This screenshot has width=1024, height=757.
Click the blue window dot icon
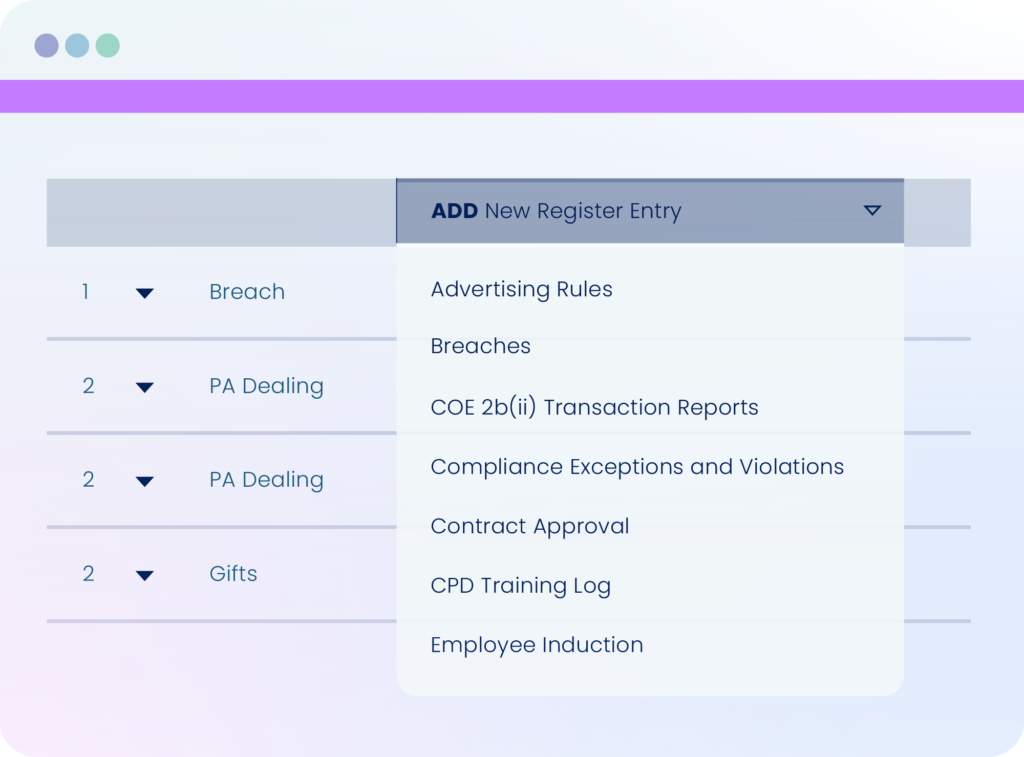tap(77, 45)
